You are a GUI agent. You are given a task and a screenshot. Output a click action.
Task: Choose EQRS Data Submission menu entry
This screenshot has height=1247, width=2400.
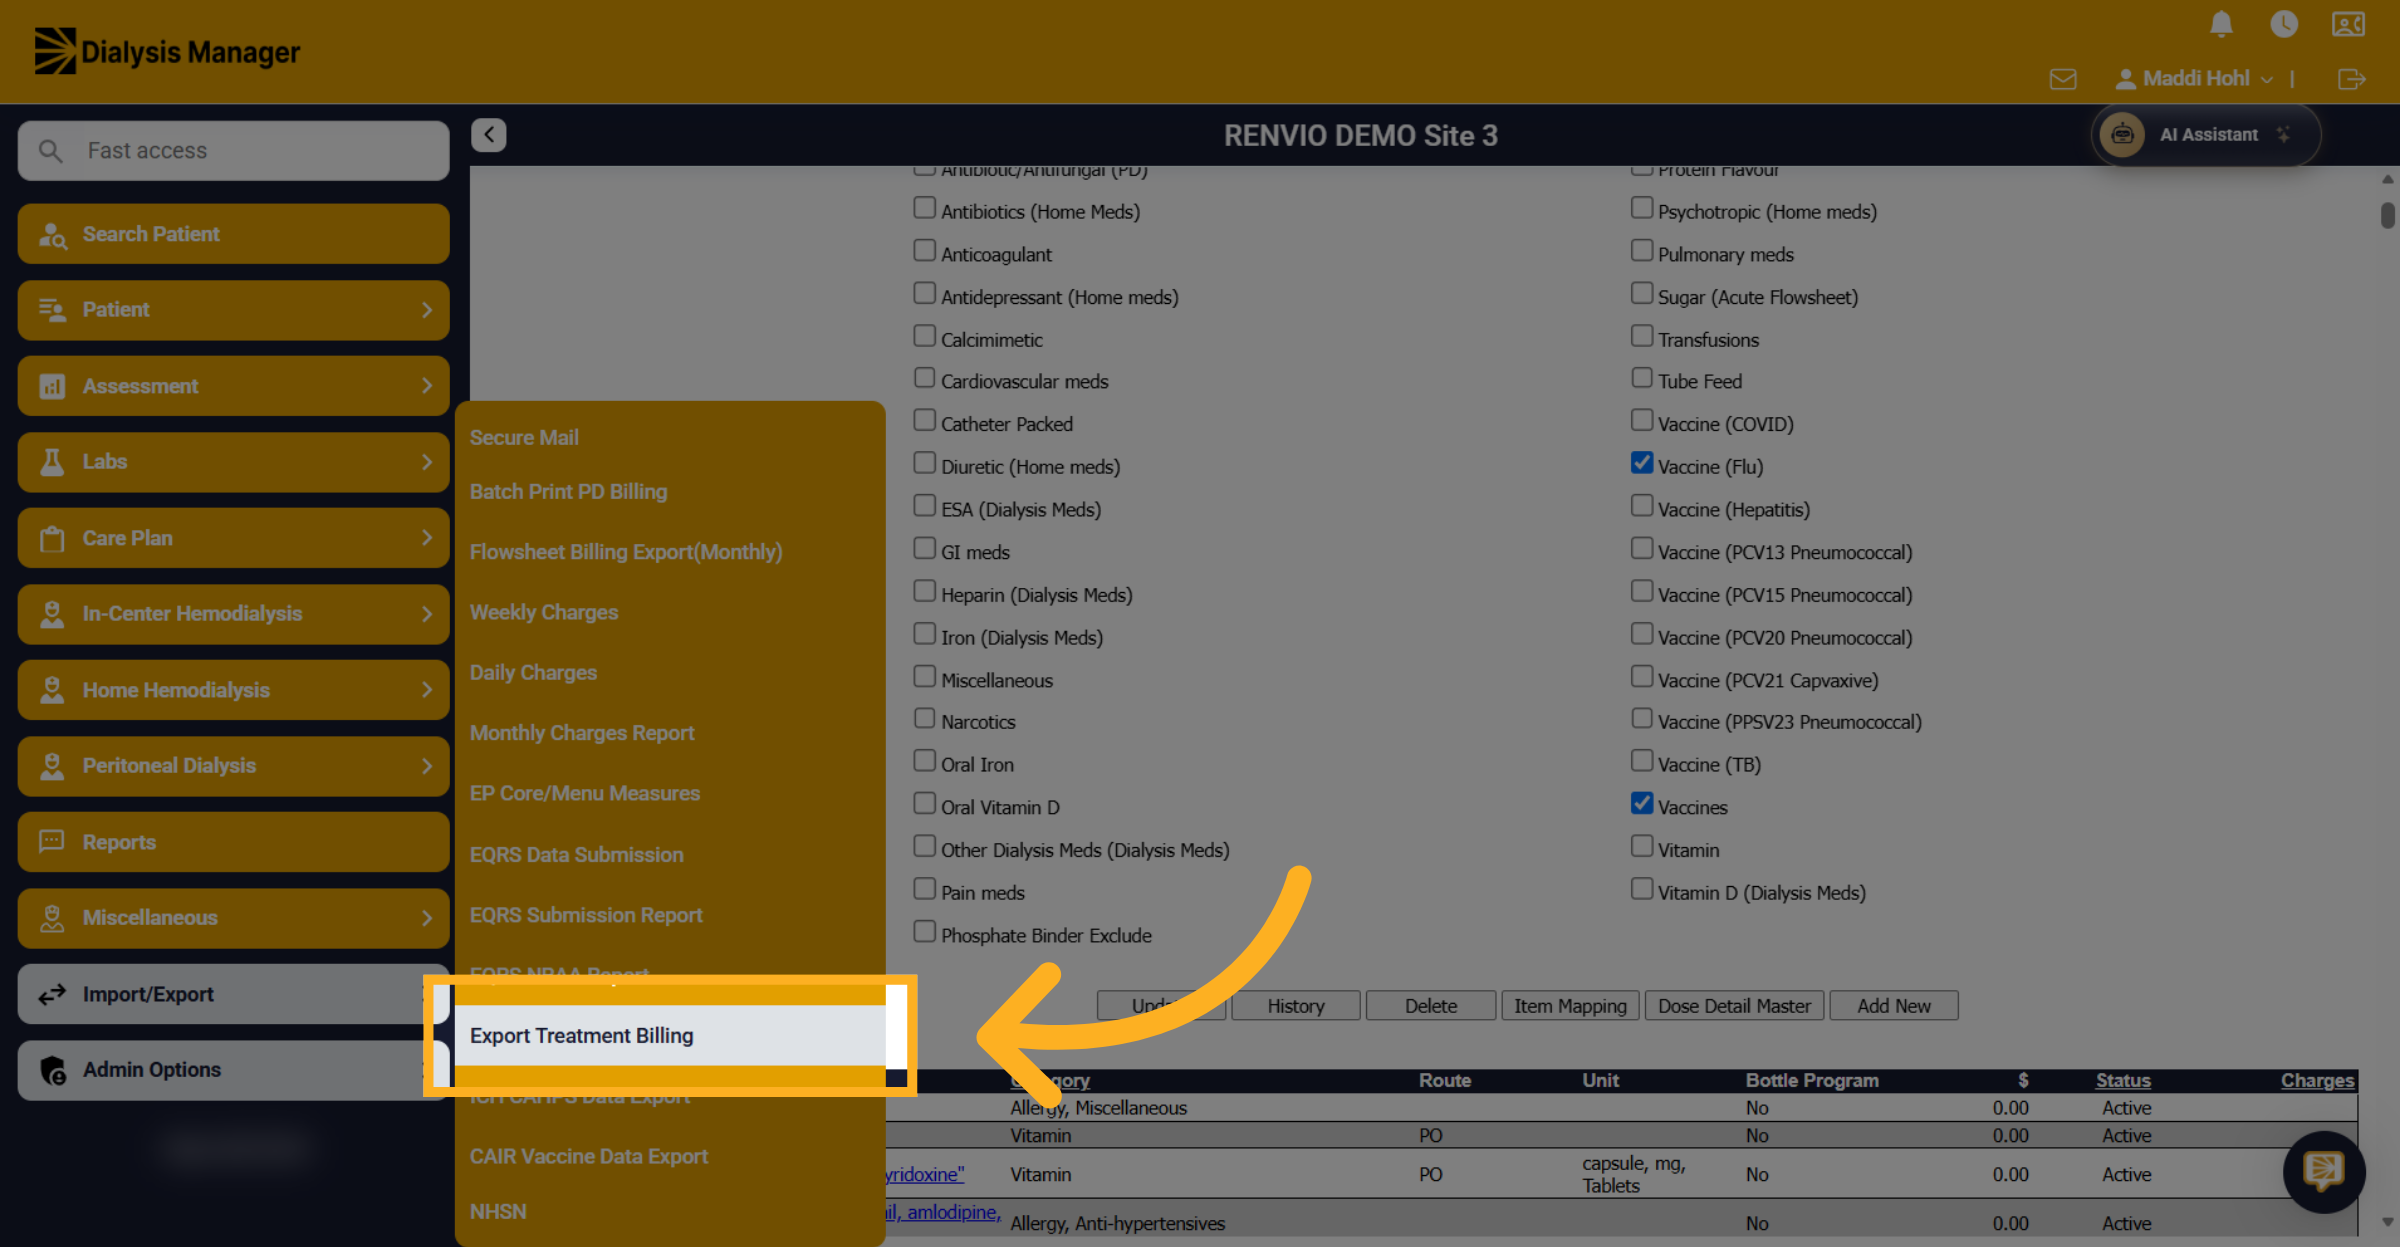[577, 855]
